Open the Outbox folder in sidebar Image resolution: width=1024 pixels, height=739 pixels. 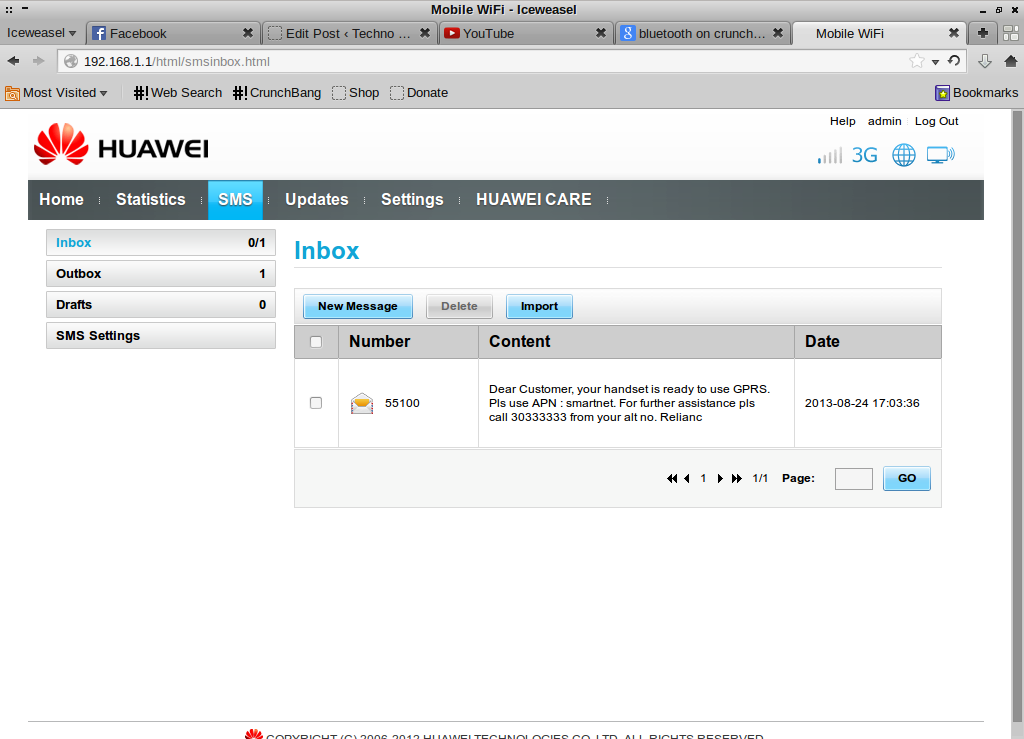pyautogui.click(x=160, y=274)
